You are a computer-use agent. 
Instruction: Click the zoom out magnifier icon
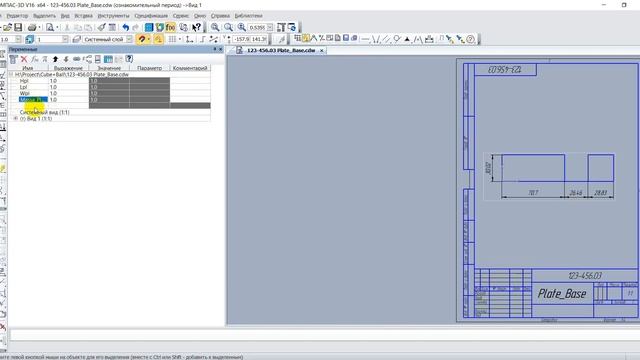[x=229, y=27]
